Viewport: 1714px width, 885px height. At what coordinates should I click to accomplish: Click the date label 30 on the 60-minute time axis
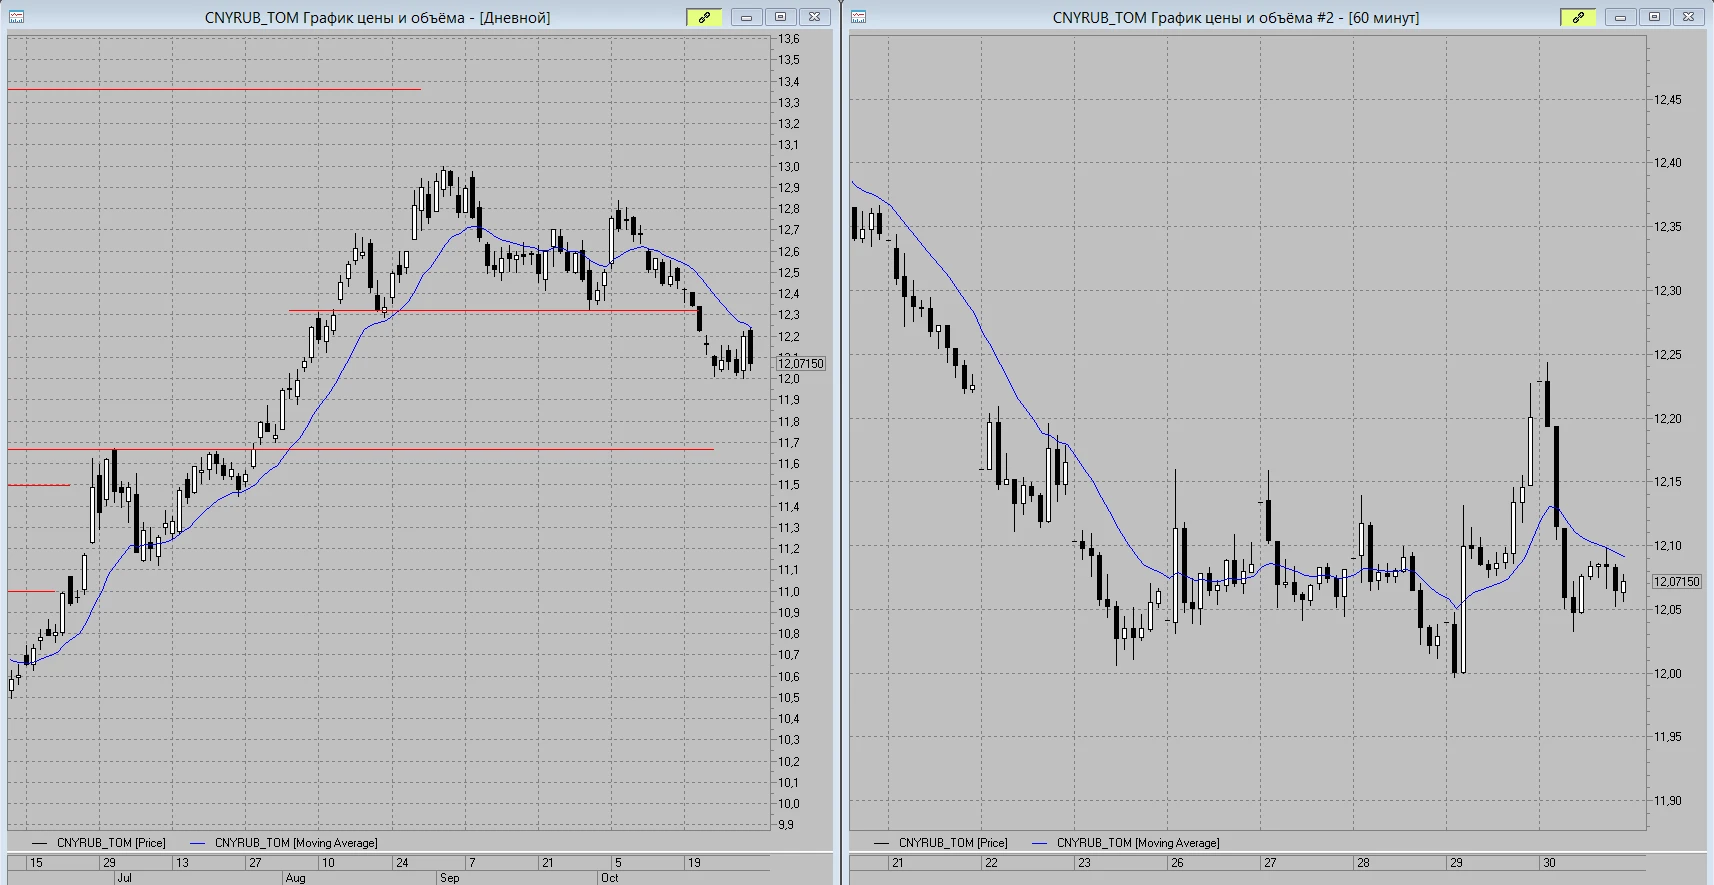(1549, 863)
